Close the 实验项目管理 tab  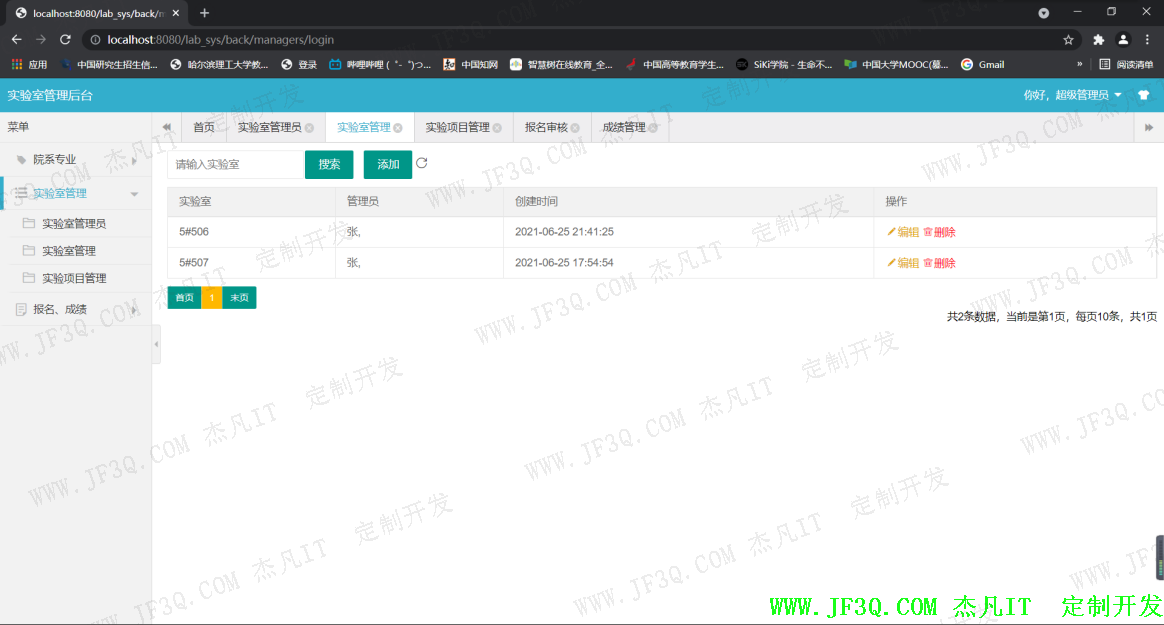pyautogui.click(x=498, y=128)
